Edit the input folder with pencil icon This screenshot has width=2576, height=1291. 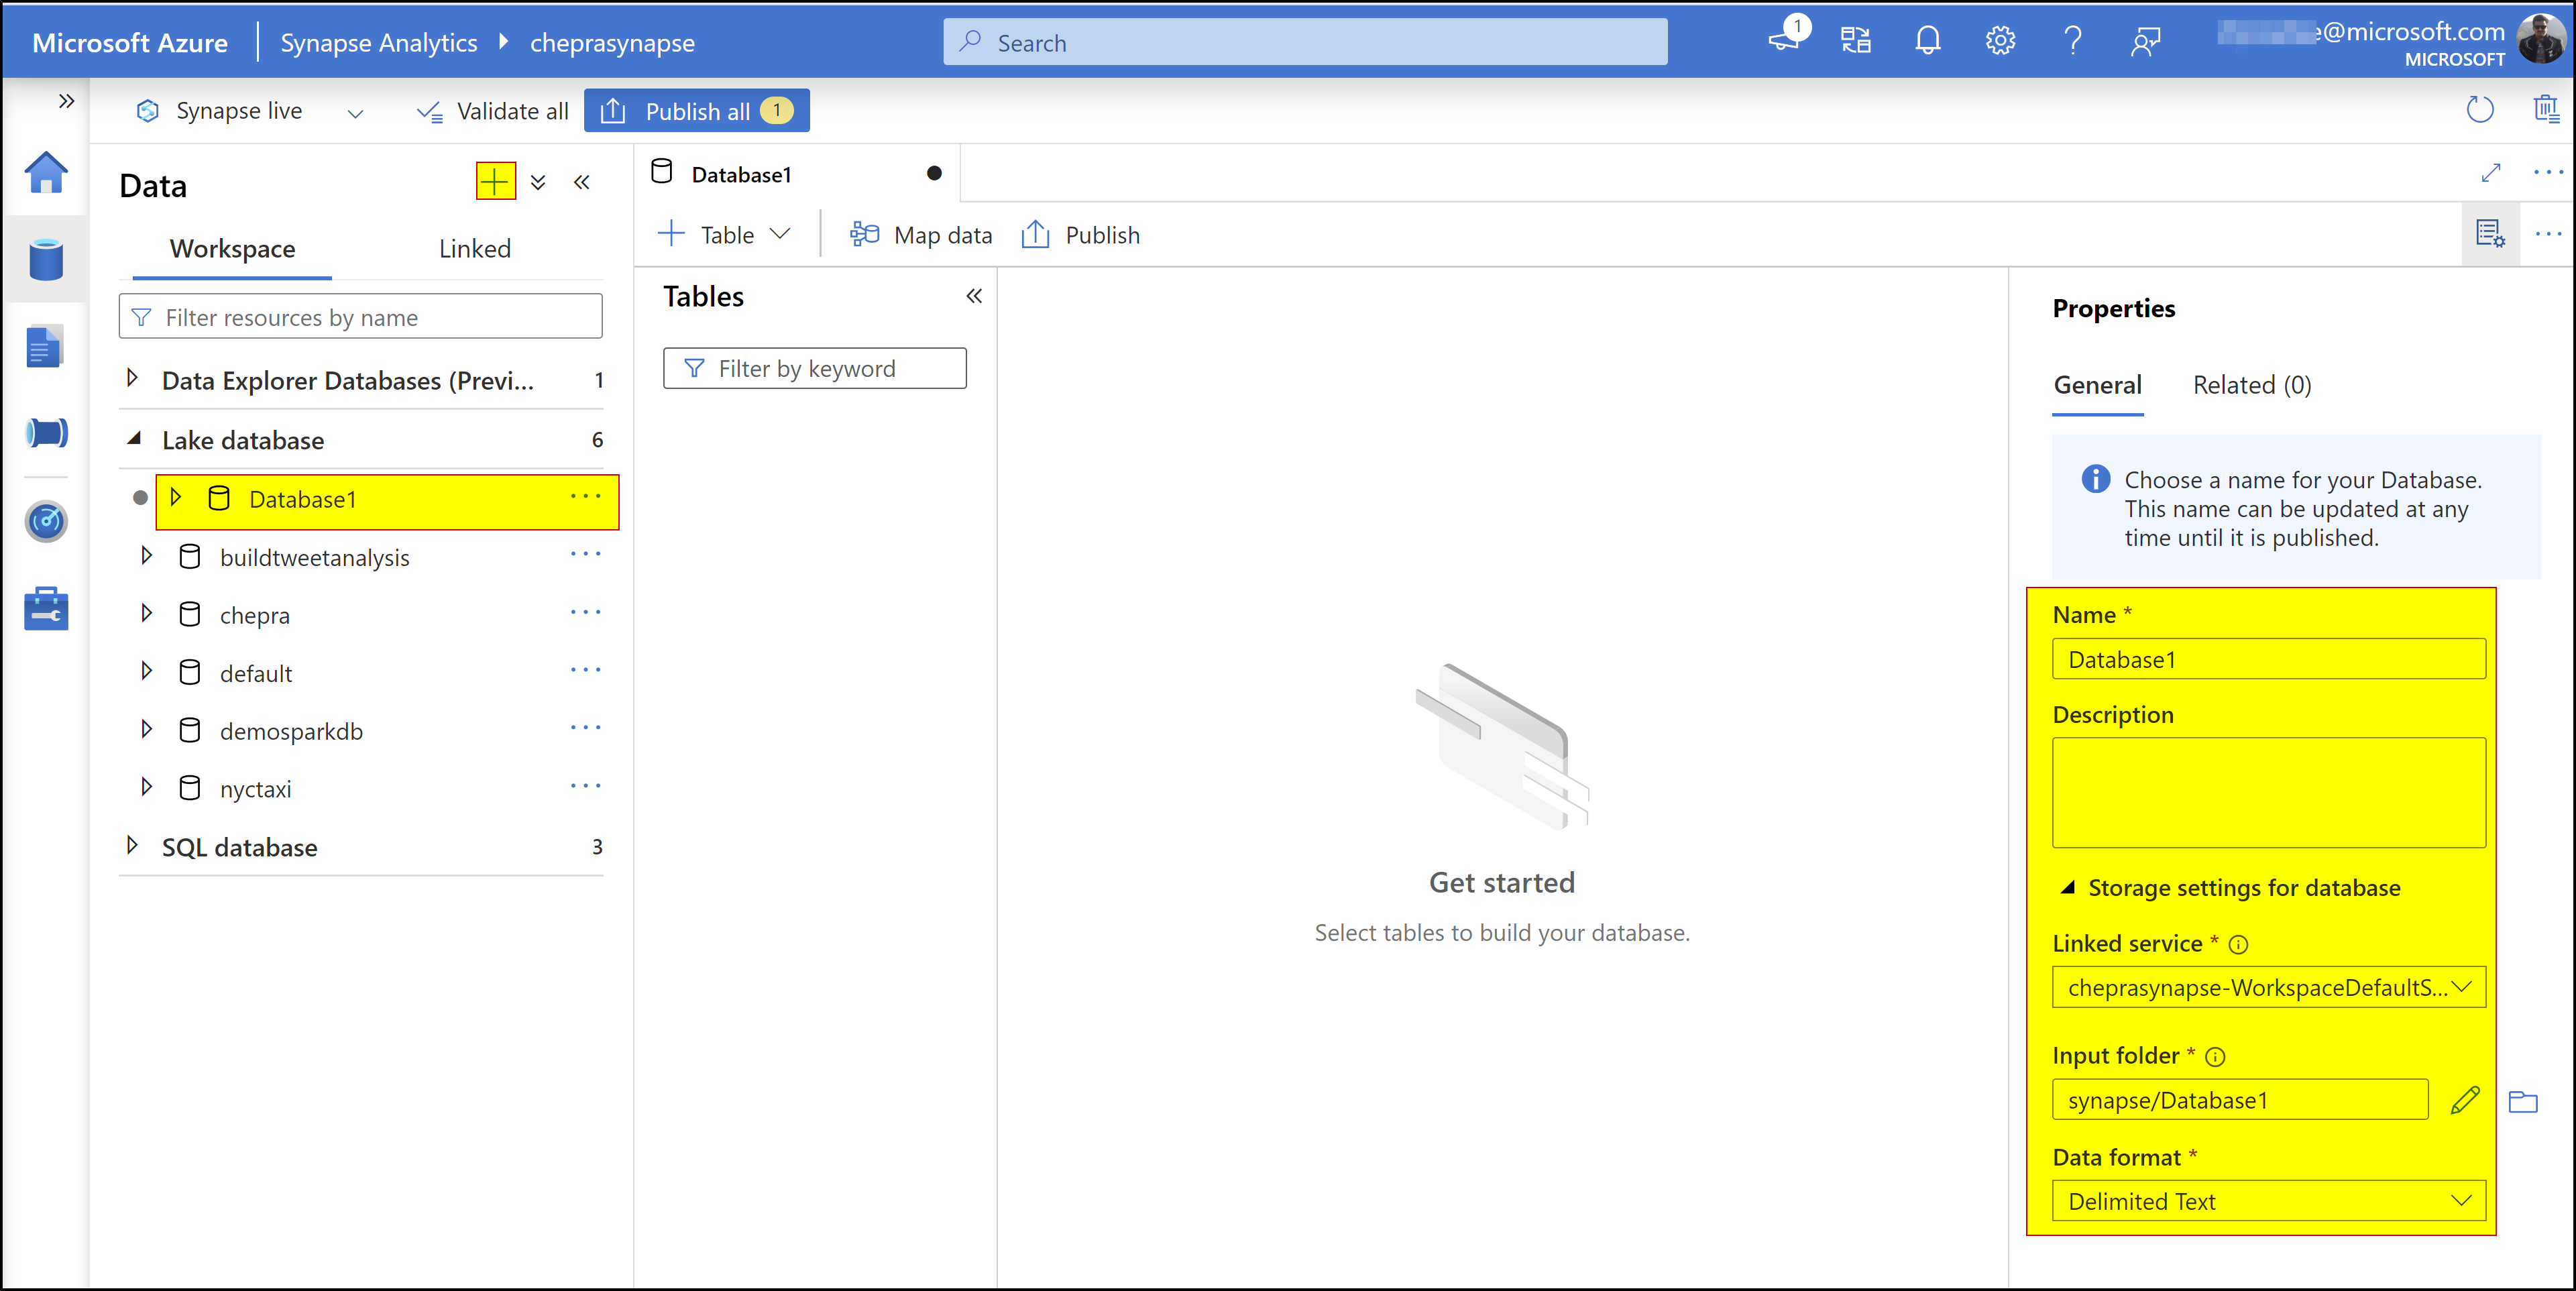[x=2465, y=1099]
